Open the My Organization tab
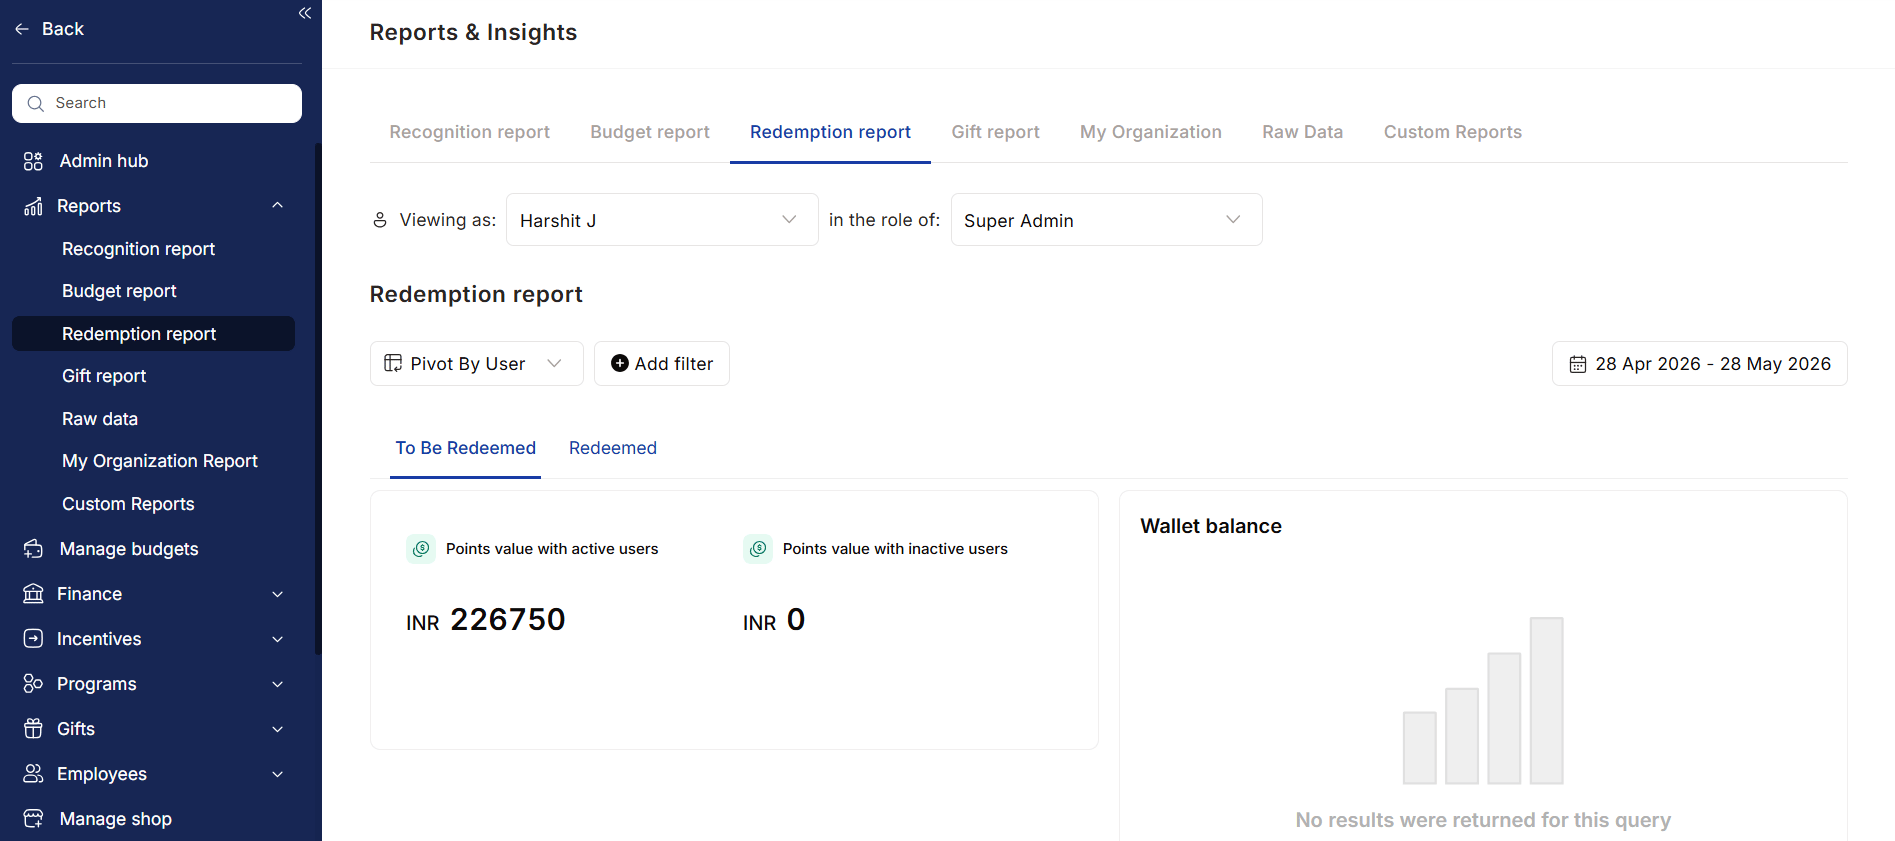 click(1151, 132)
